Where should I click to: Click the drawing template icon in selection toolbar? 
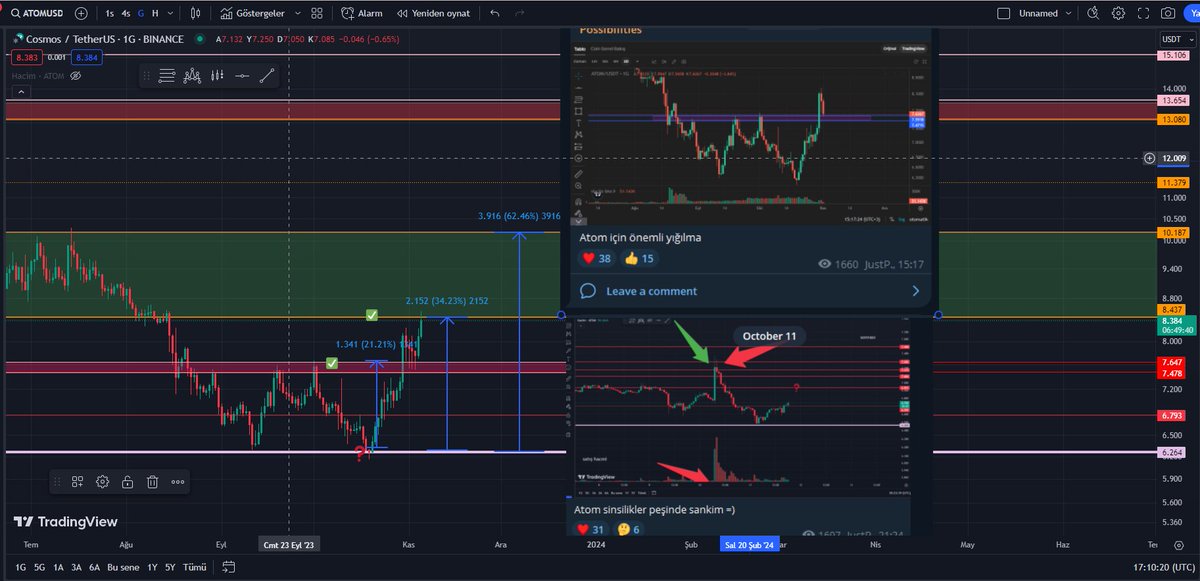tap(77, 482)
